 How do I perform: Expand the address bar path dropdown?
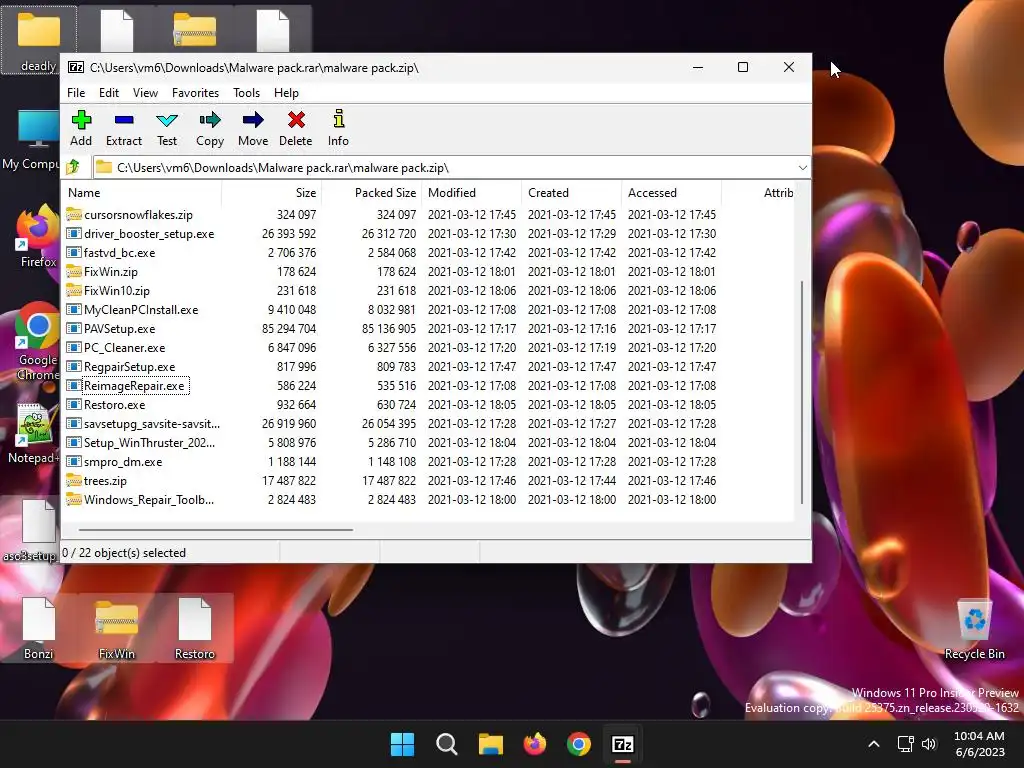tap(803, 168)
